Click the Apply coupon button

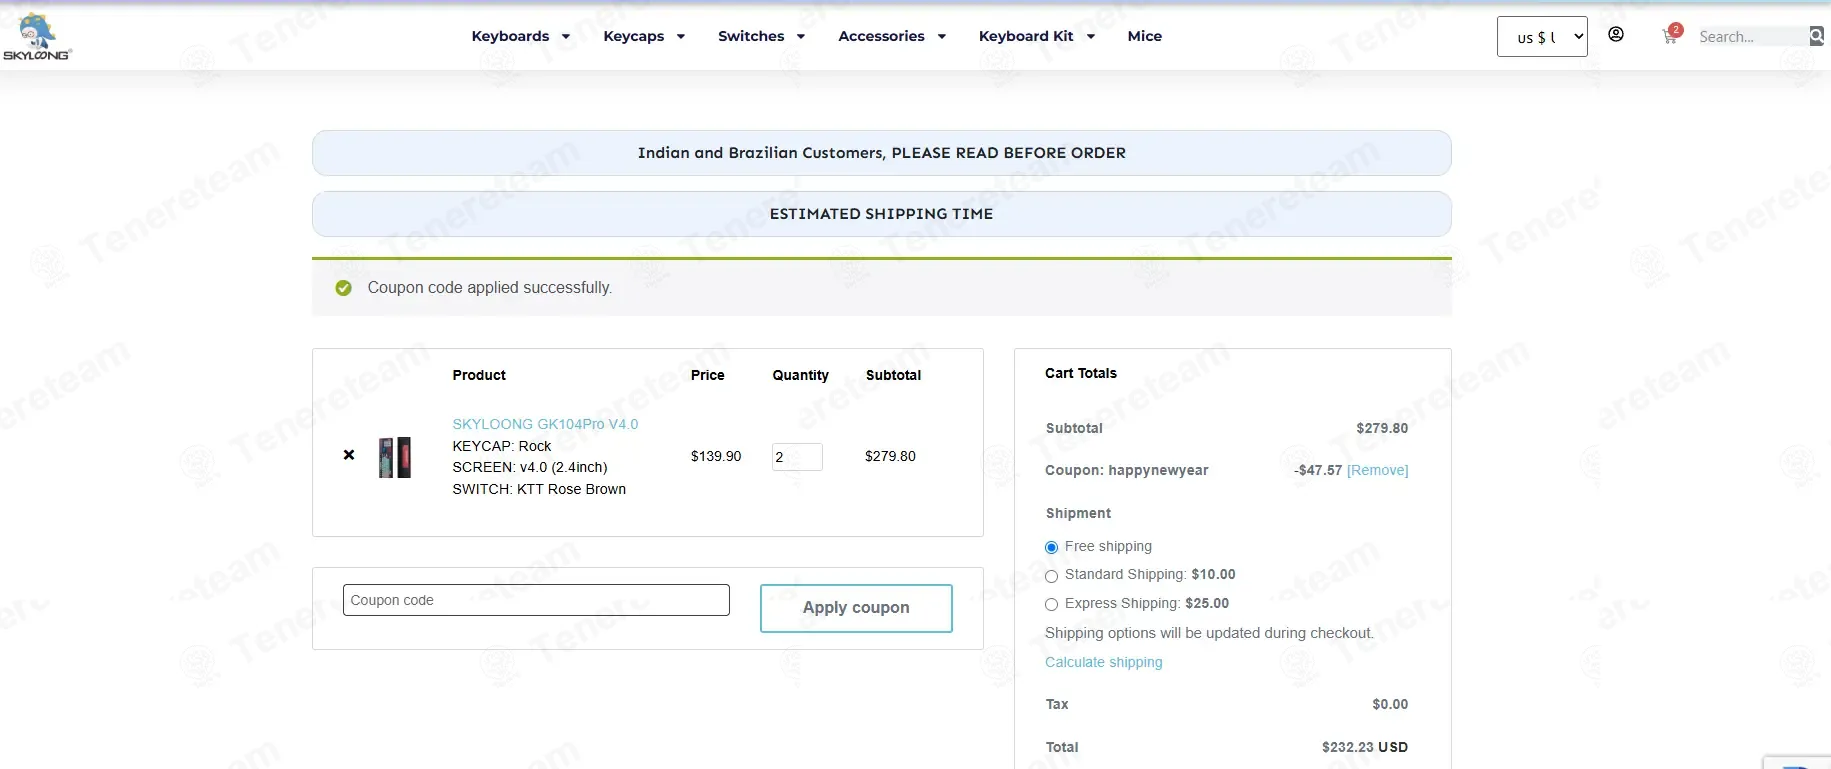(x=856, y=608)
